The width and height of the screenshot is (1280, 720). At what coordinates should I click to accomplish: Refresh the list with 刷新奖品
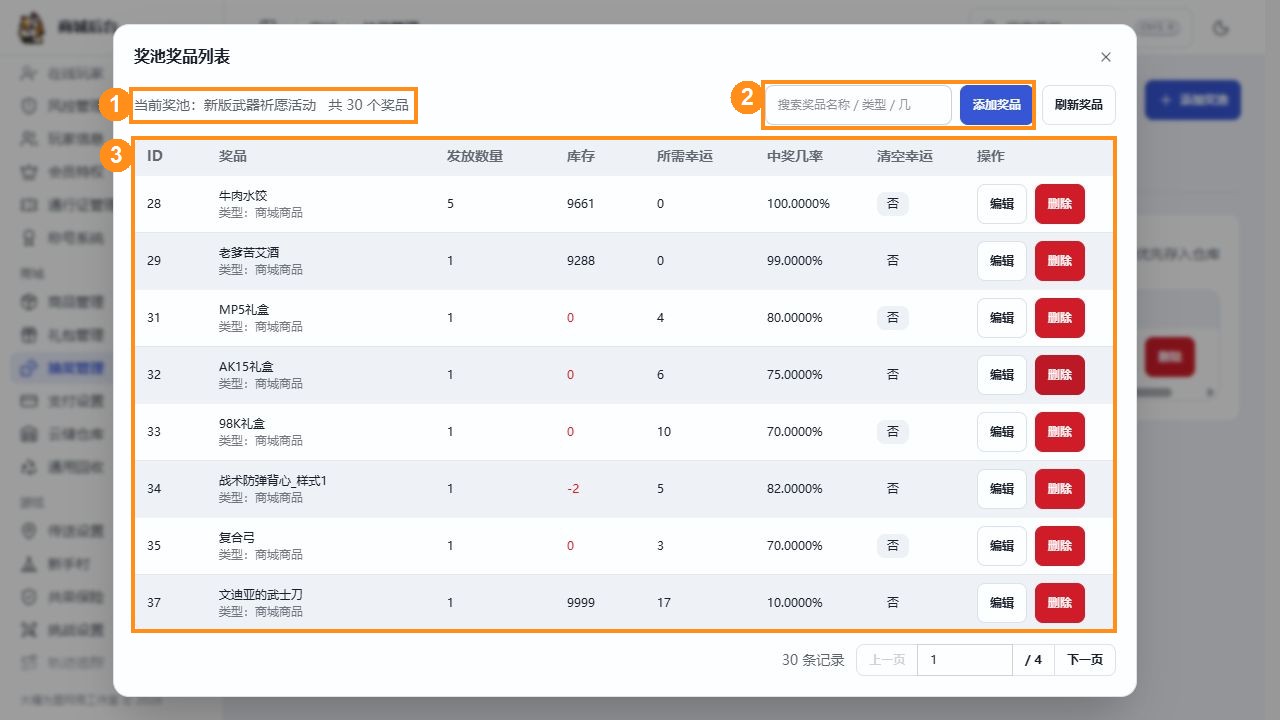1079,105
